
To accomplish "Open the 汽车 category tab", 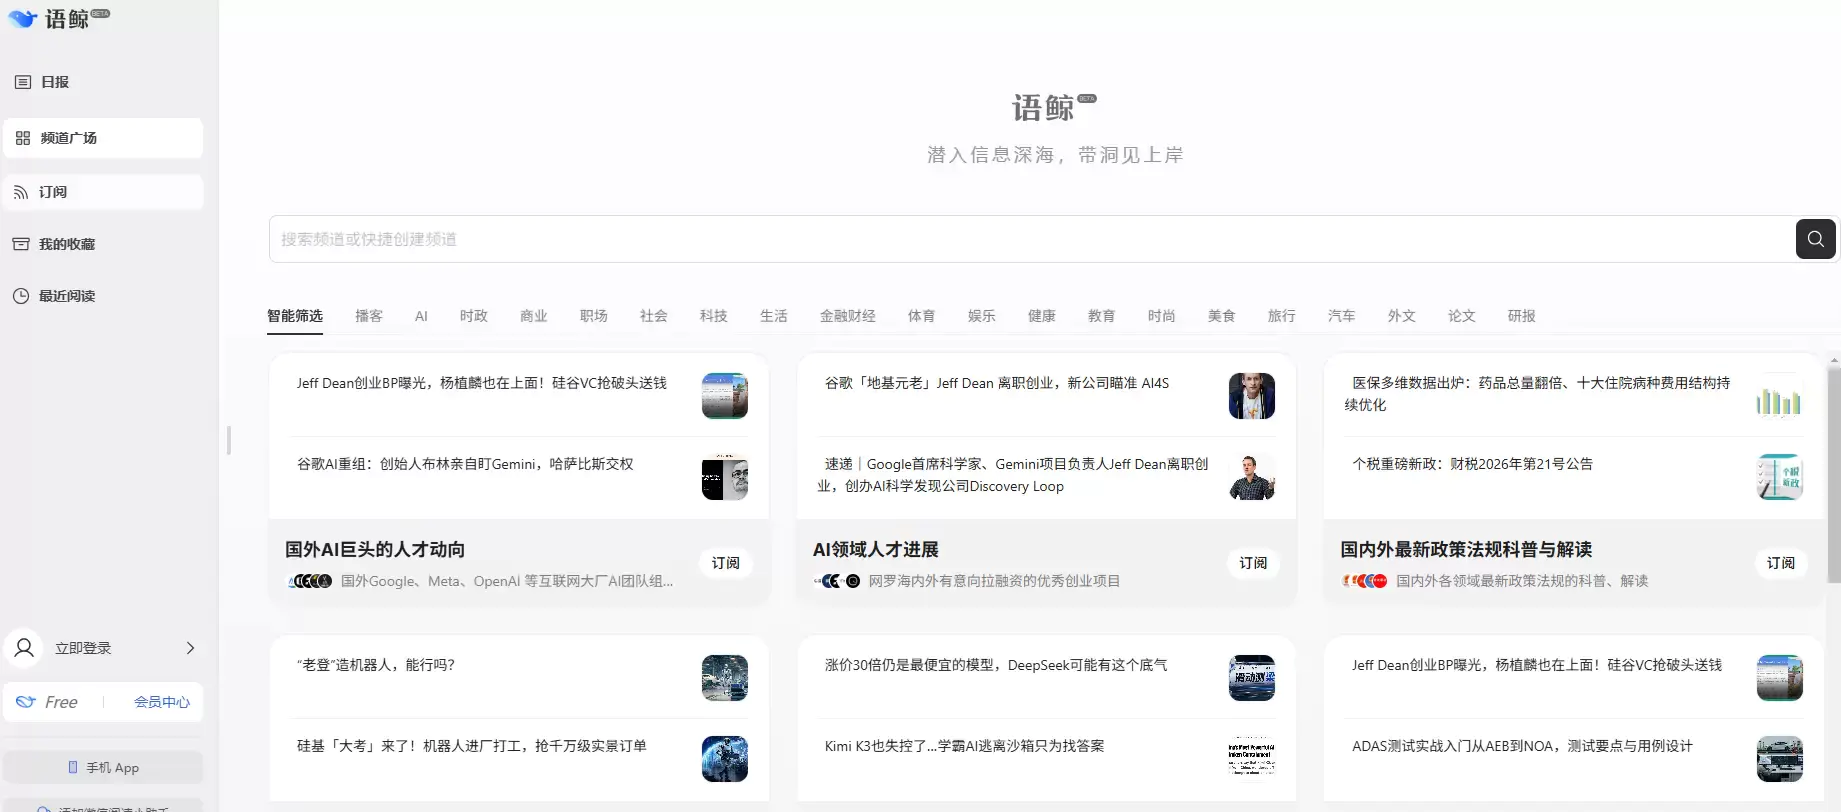I will tap(1342, 316).
